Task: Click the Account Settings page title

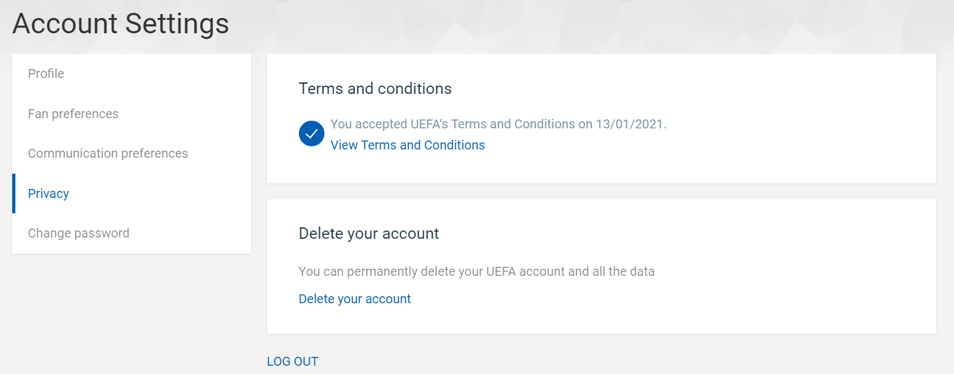Action: point(120,24)
